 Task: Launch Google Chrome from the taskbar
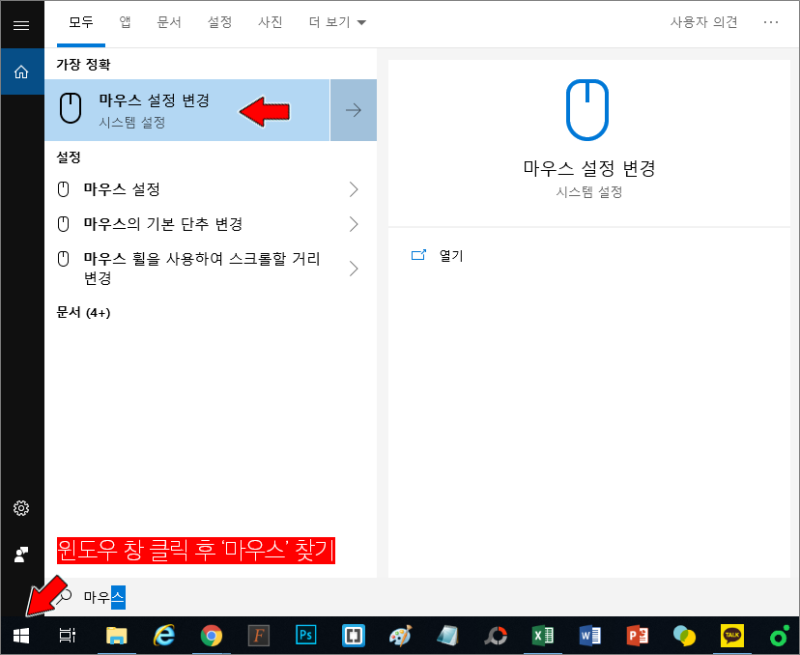(211, 635)
